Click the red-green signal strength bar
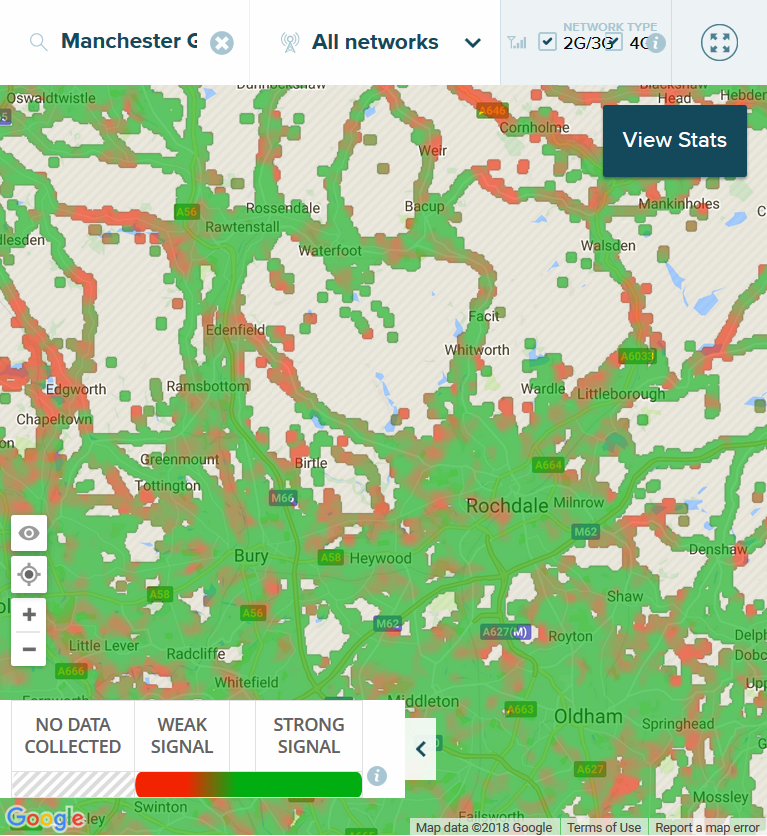The height and width of the screenshot is (836, 767). pos(248,784)
